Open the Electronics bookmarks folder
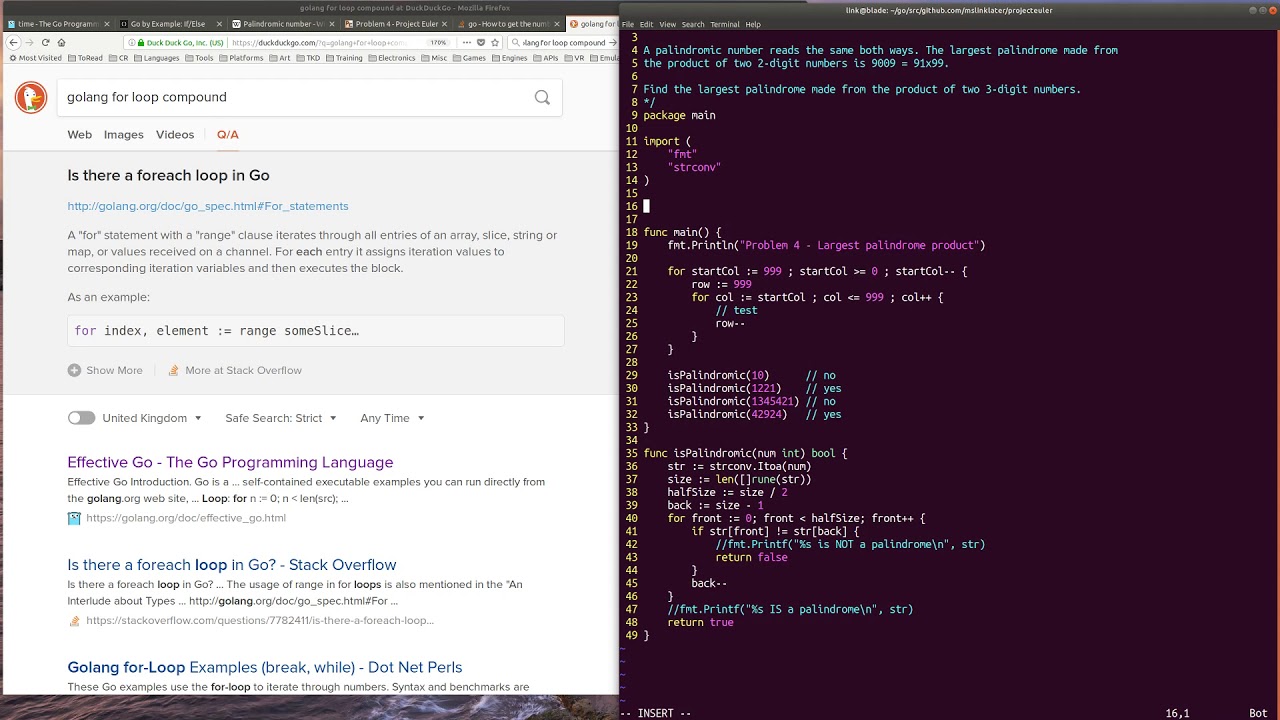This screenshot has height=720, width=1280. coord(391,58)
